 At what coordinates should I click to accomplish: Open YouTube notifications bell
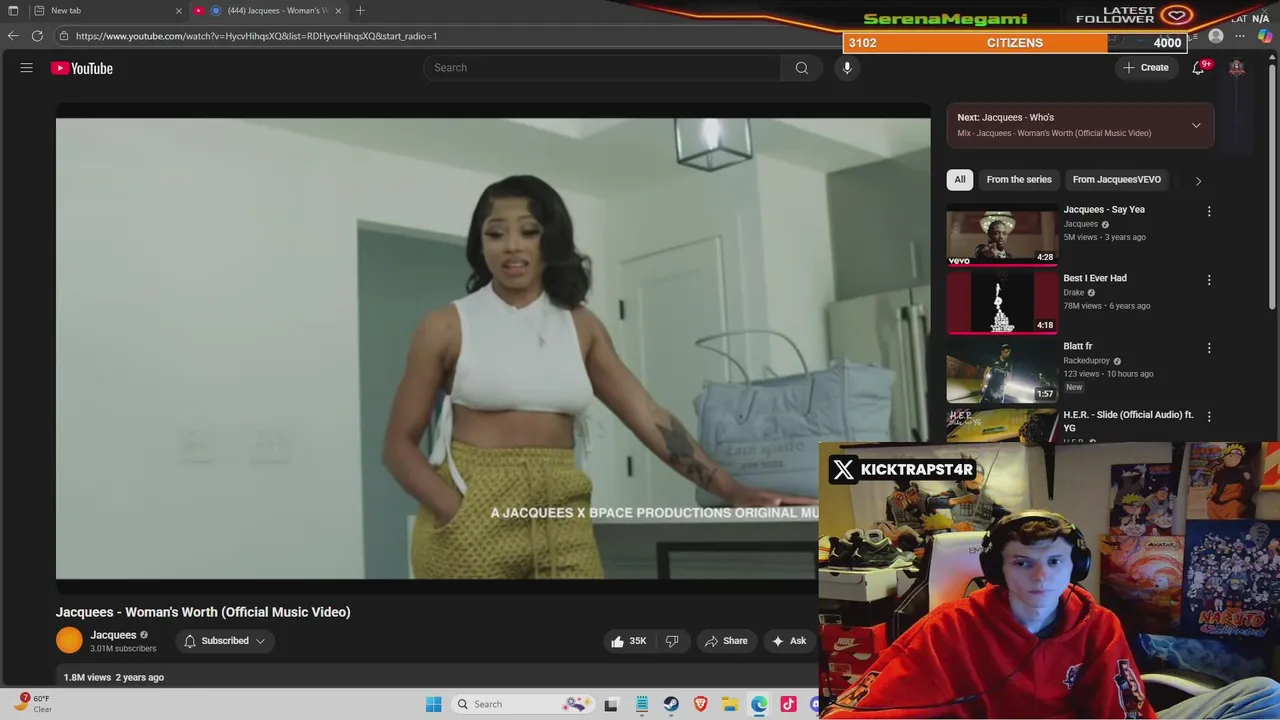(1198, 68)
